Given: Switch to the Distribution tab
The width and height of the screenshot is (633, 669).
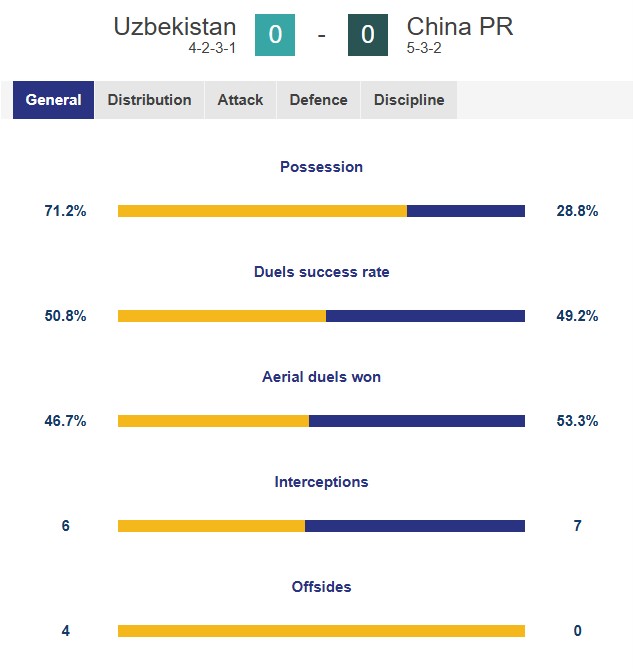Looking at the screenshot, I should pyautogui.click(x=149, y=100).
